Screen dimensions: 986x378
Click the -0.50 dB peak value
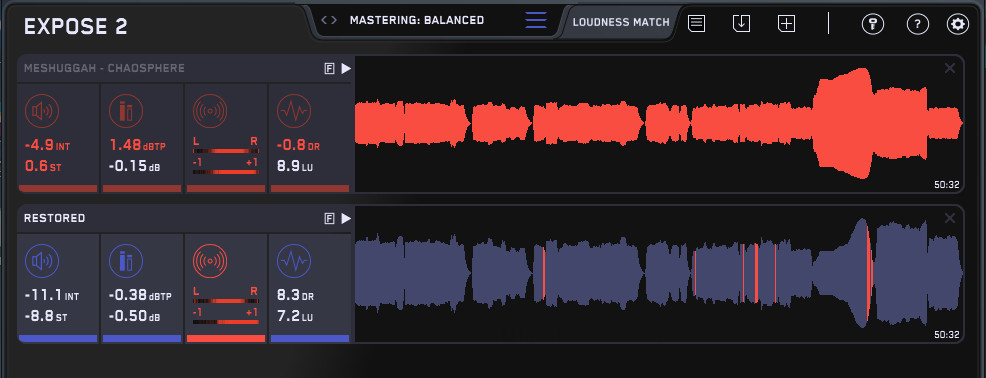(134, 316)
